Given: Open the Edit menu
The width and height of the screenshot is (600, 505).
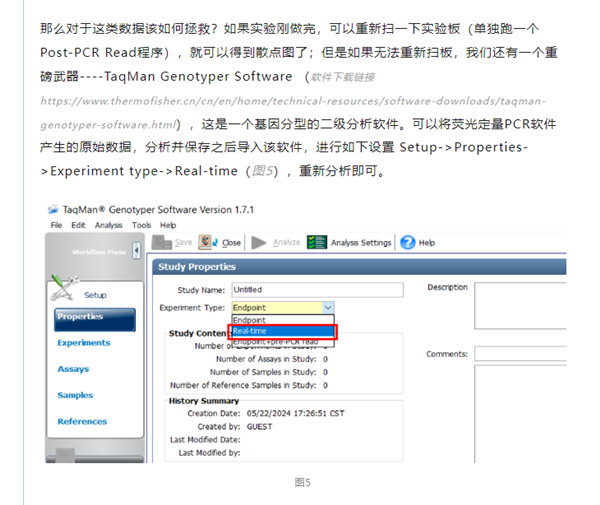Looking at the screenshot, I should tap(79, 226).
